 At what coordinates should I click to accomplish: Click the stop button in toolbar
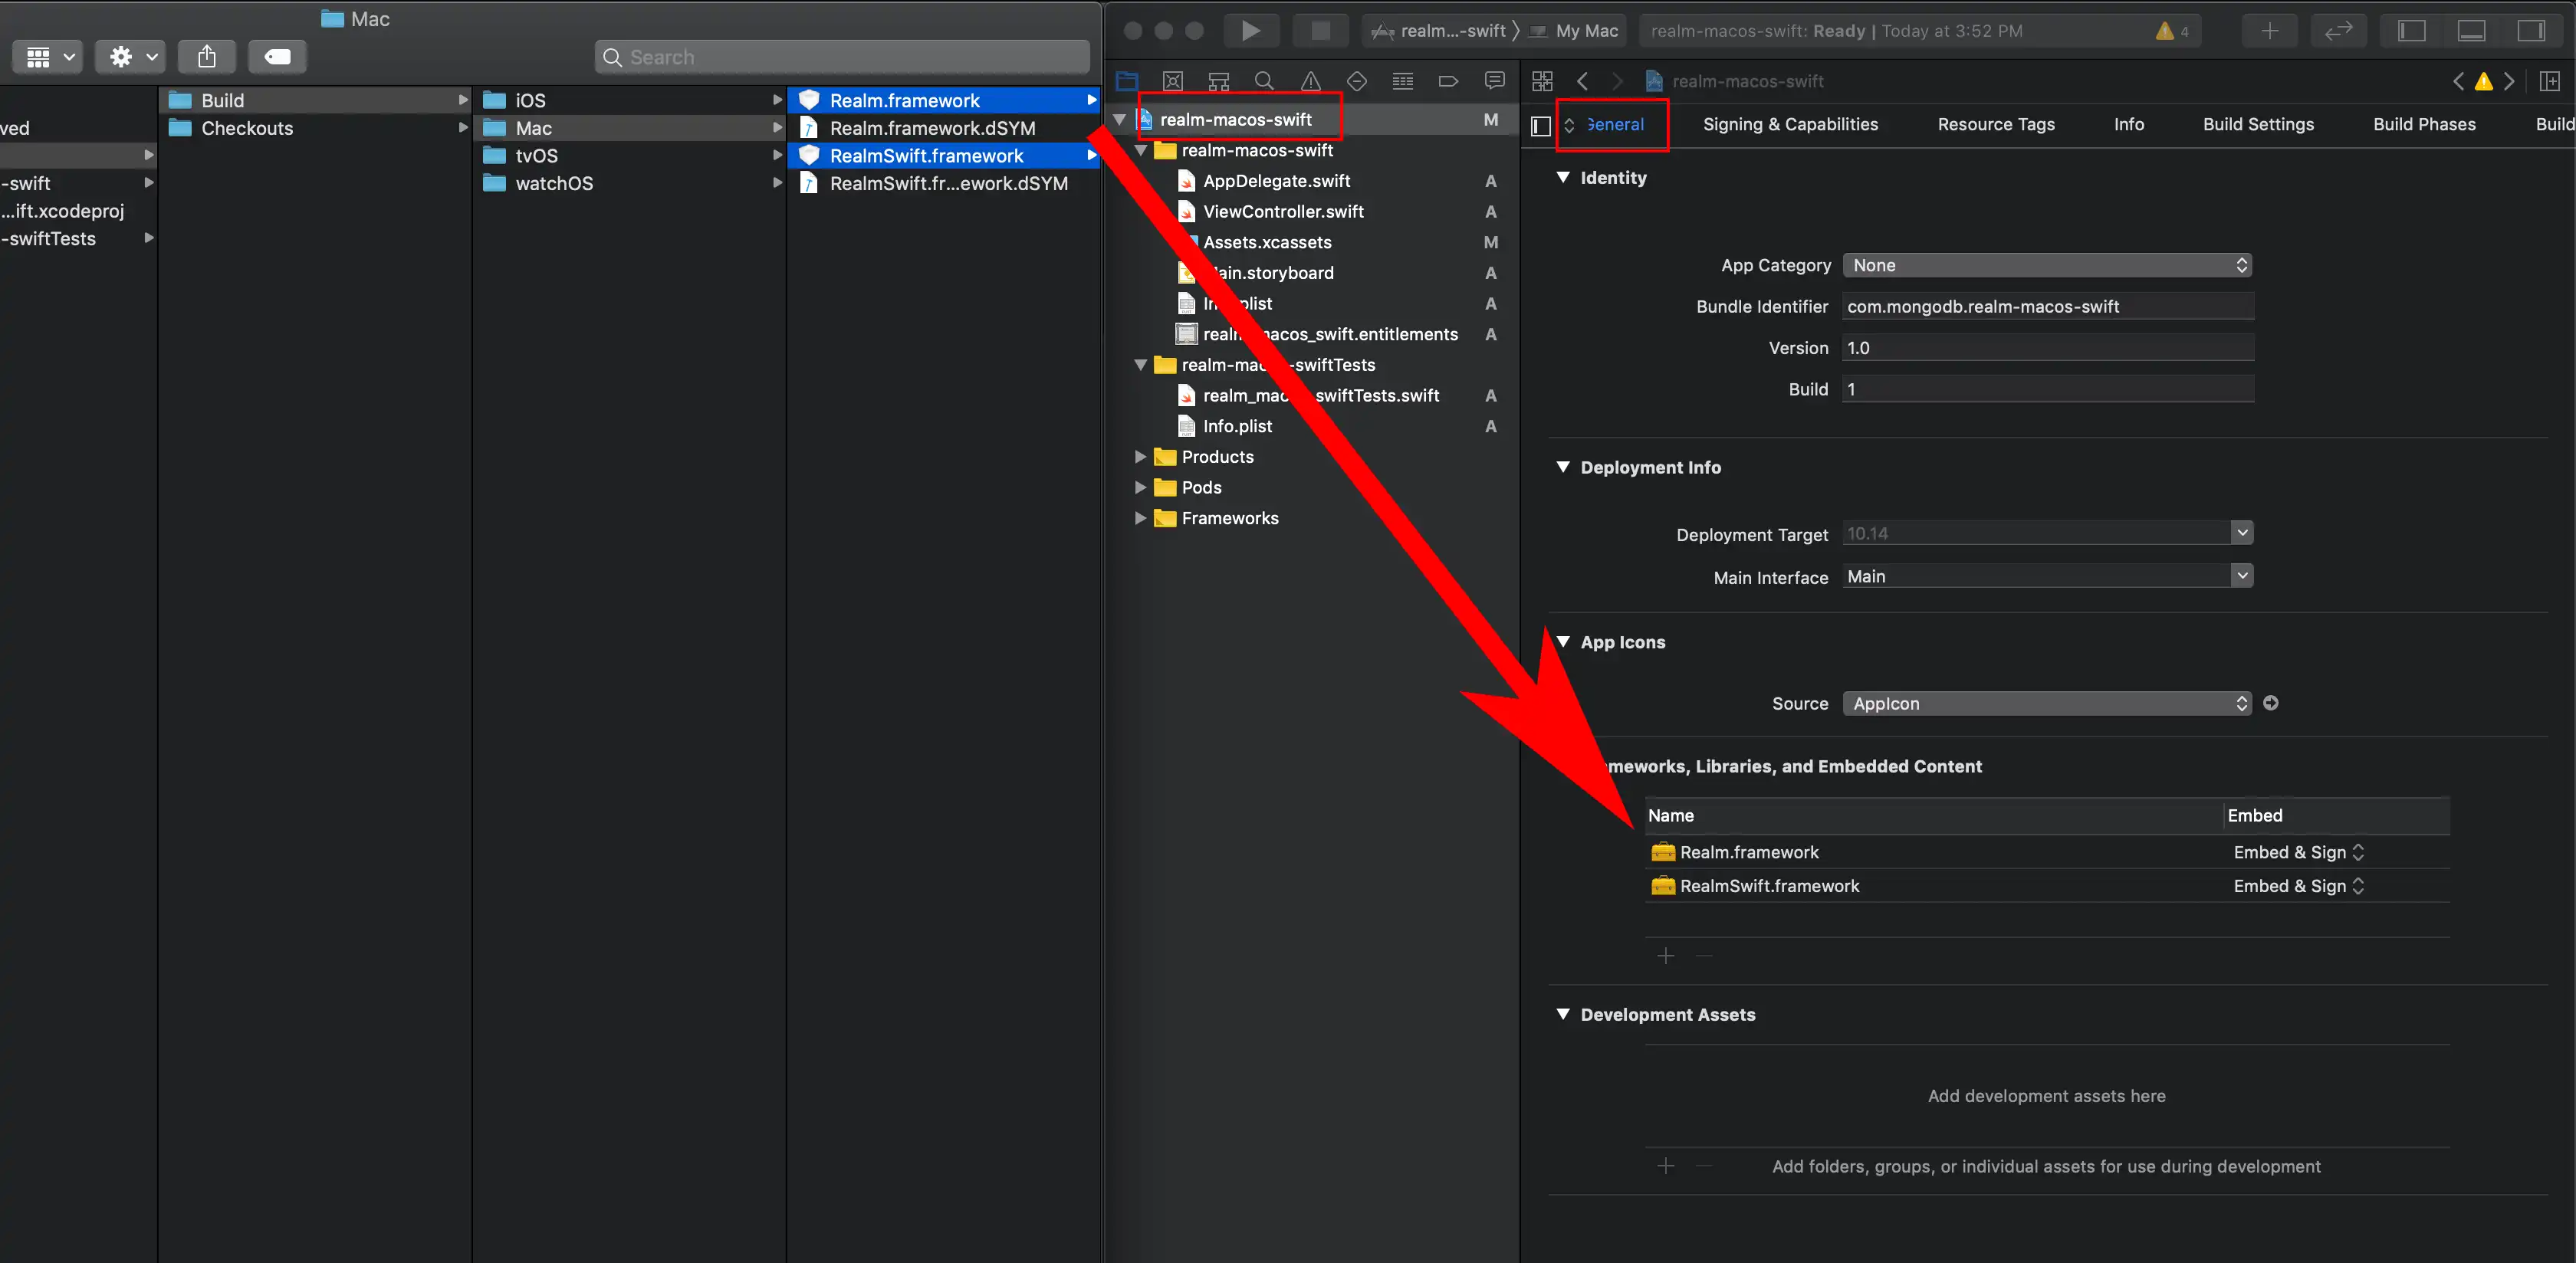coord(1321,30)
